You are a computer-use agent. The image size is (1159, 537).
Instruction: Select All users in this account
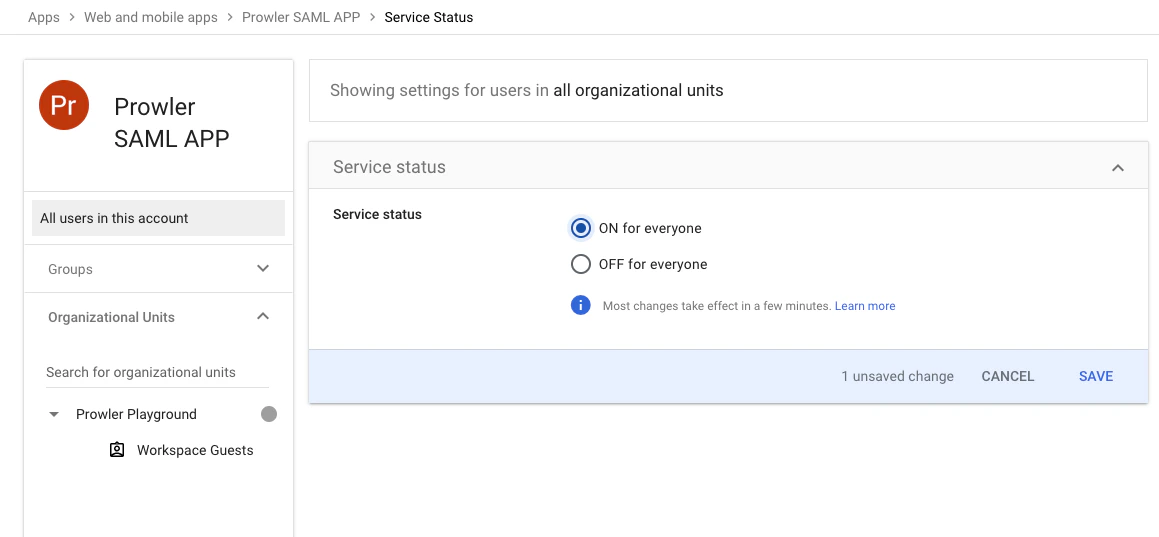point(158,218)
